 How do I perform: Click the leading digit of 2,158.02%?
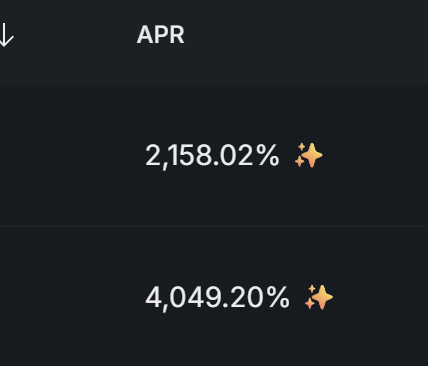point(153,155)
